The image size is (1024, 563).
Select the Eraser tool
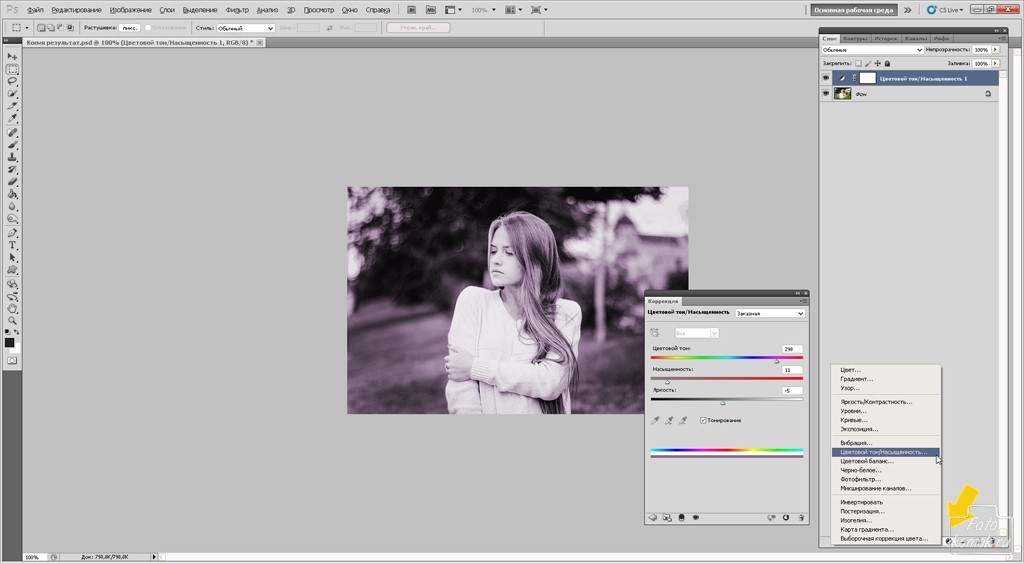tap(12, 182)
